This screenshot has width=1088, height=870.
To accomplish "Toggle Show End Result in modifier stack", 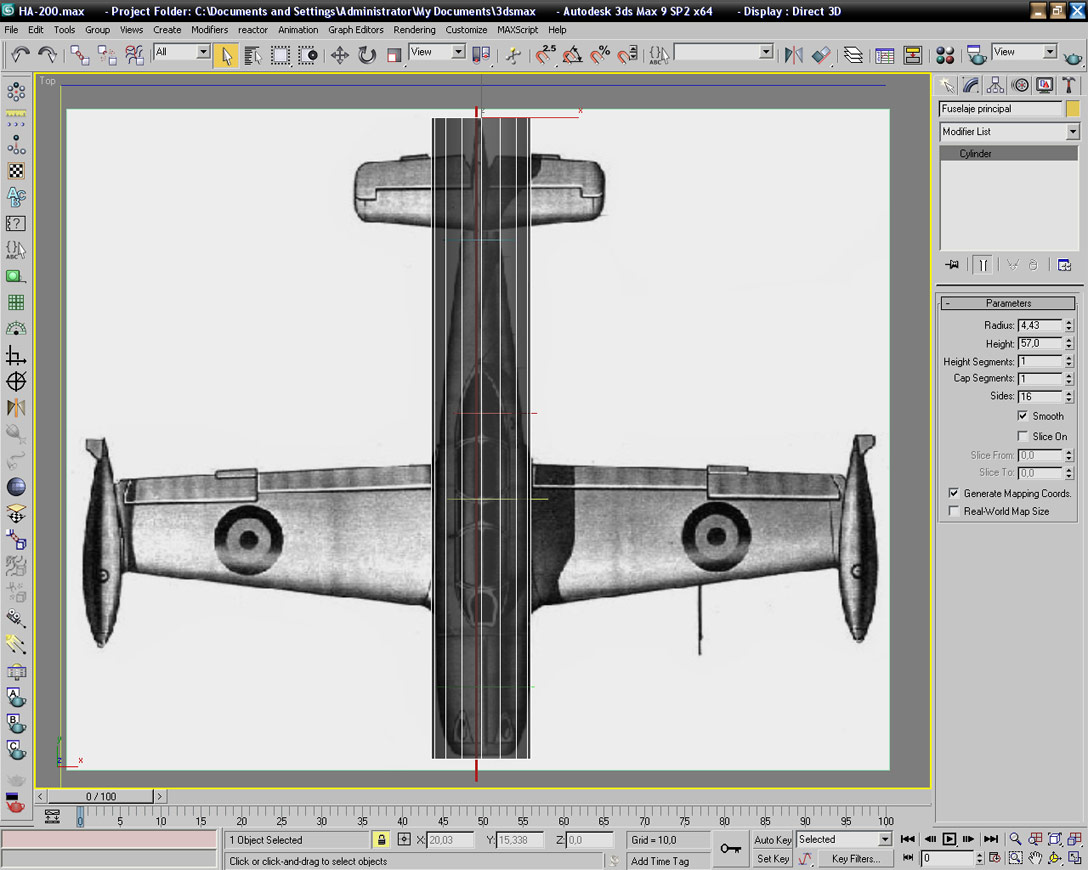I will 983,265.
